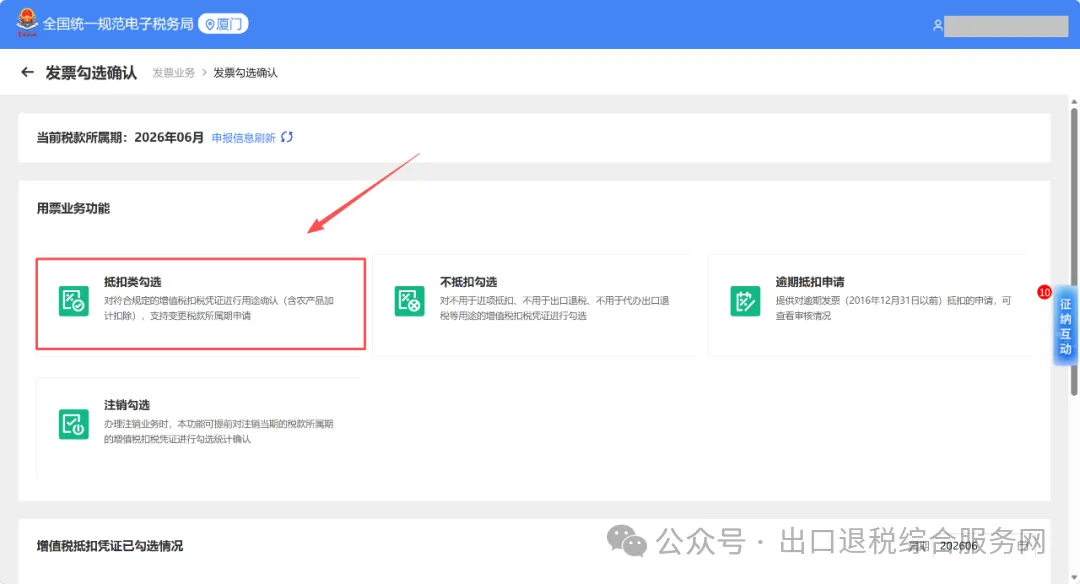This screenshot has width=1080, height=584.
Task: Click the 发票业务 breadcrumb
Action: [x=174, y=73]
